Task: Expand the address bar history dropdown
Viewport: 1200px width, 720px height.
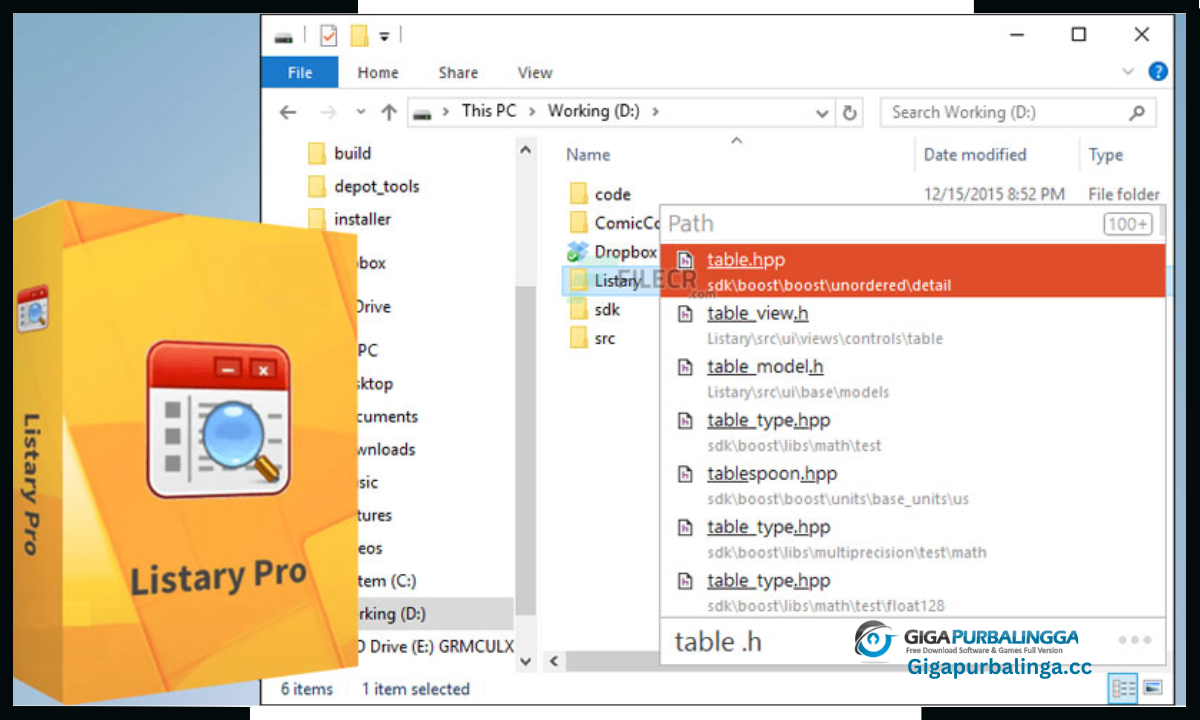Action: click(822, 112)
